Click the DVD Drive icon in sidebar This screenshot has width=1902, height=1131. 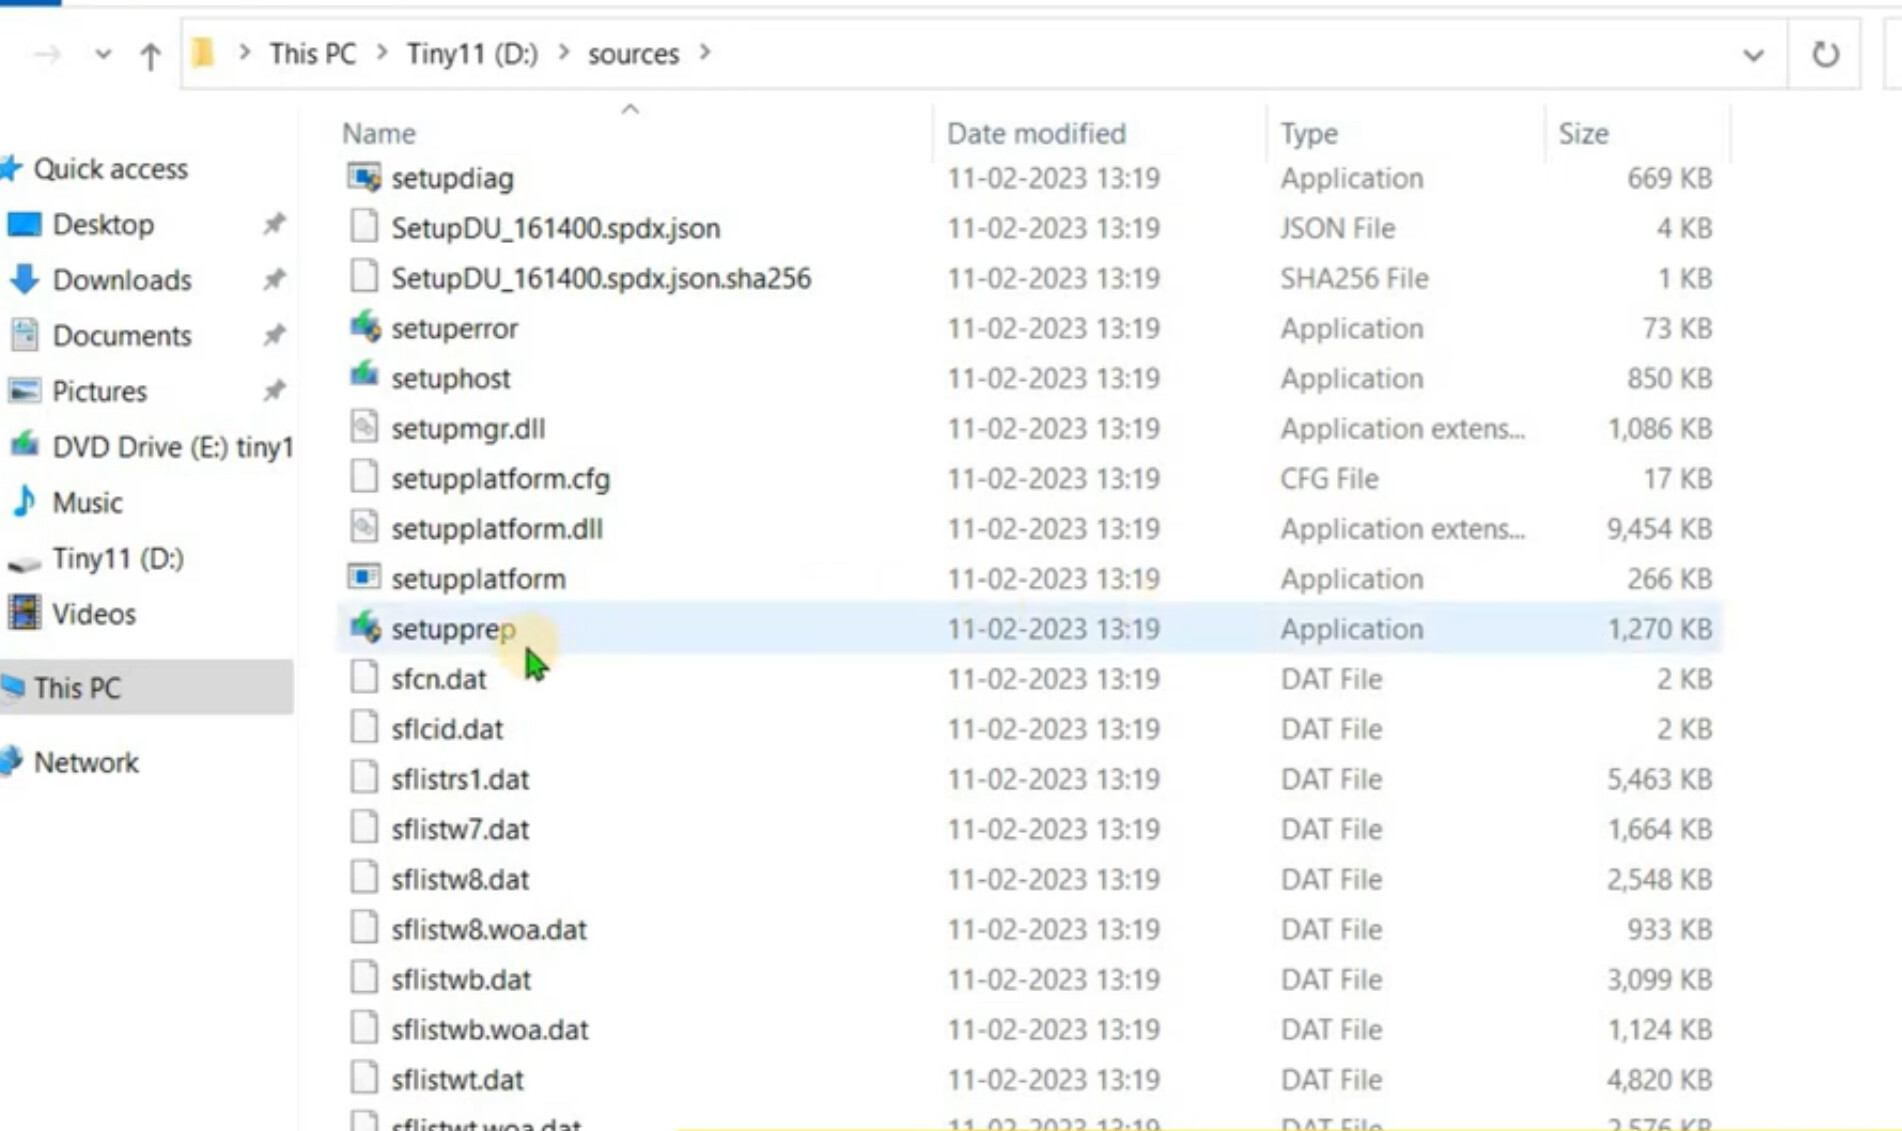click(24, 445)
